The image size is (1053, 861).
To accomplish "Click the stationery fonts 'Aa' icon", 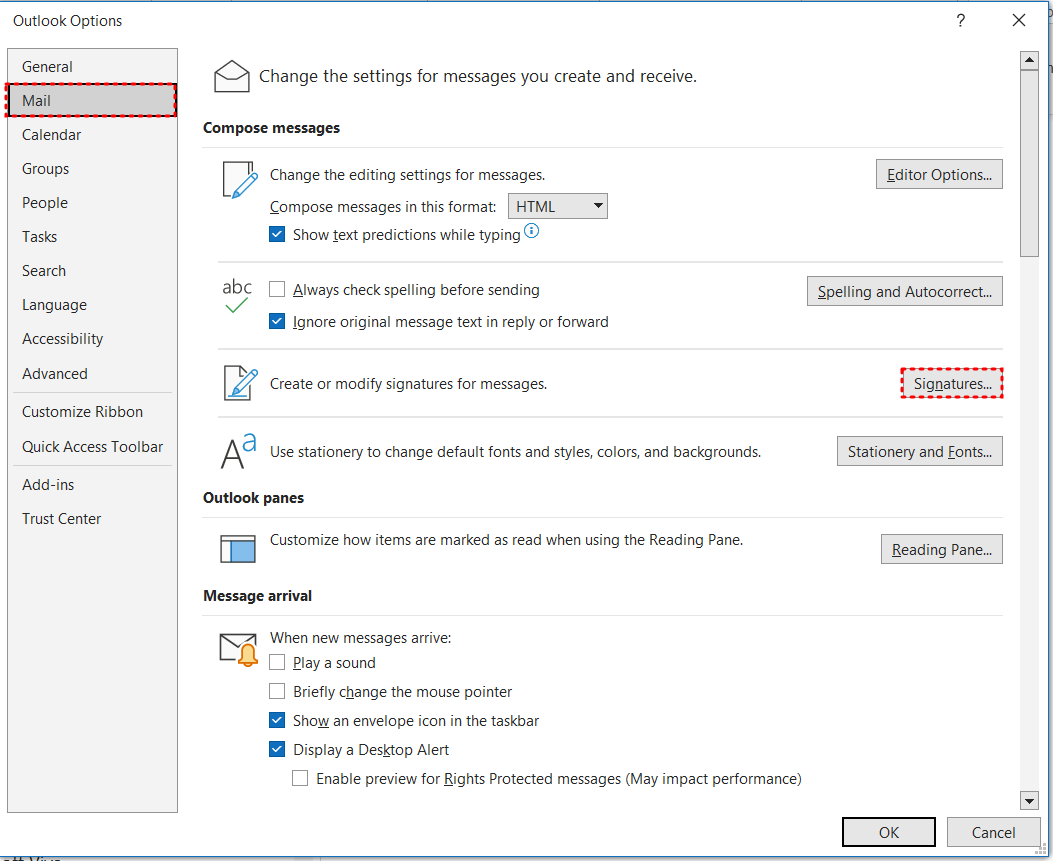I will click(x=238, y=451).
